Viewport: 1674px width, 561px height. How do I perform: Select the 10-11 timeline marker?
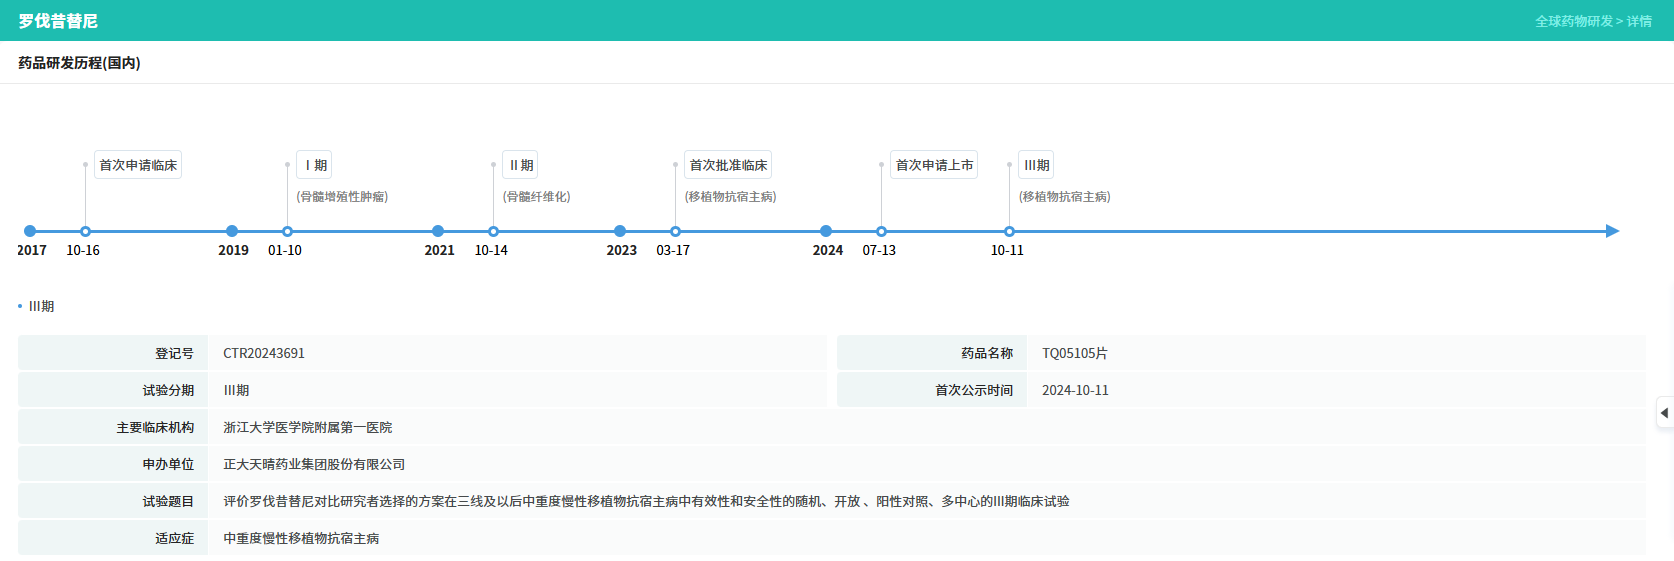(x=1009, y=231)
